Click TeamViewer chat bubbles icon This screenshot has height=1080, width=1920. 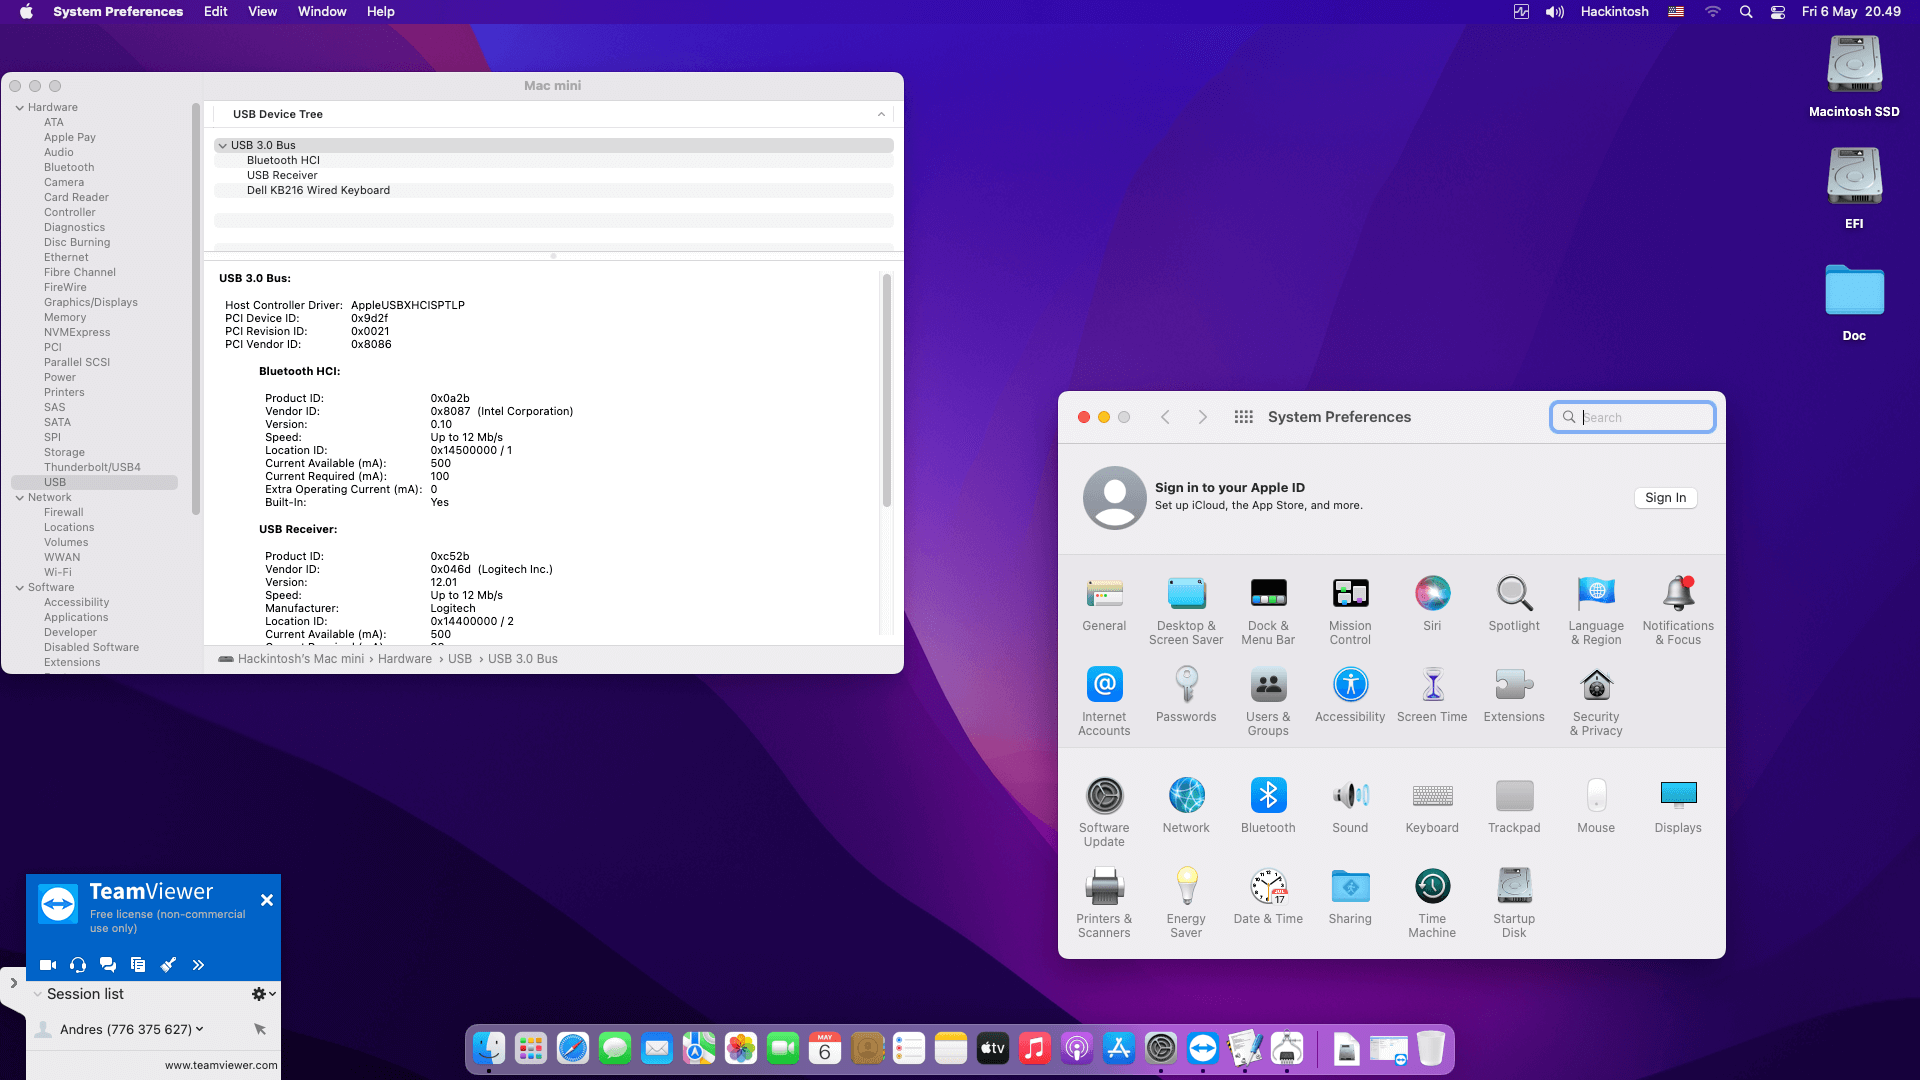coord(108,965)
